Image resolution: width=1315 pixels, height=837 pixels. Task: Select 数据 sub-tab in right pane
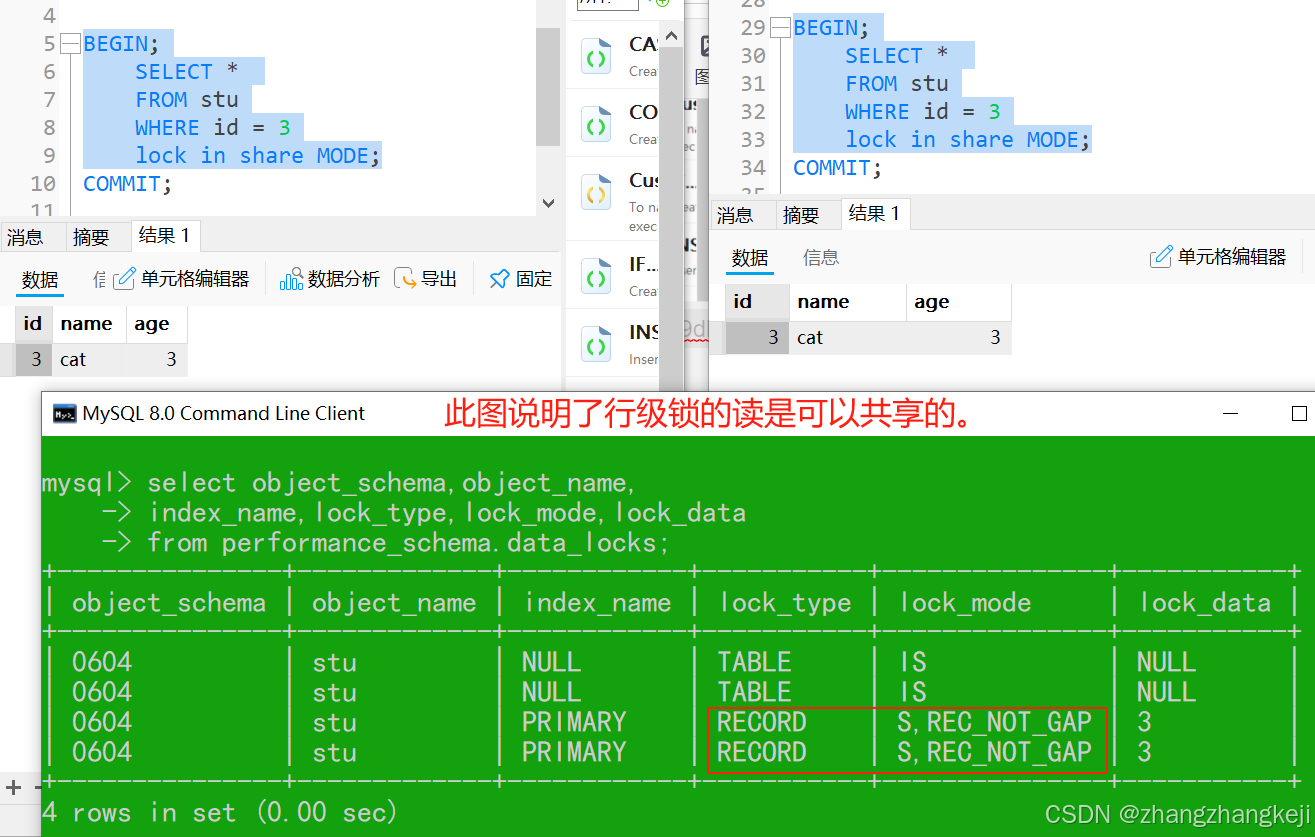point(750,258)
